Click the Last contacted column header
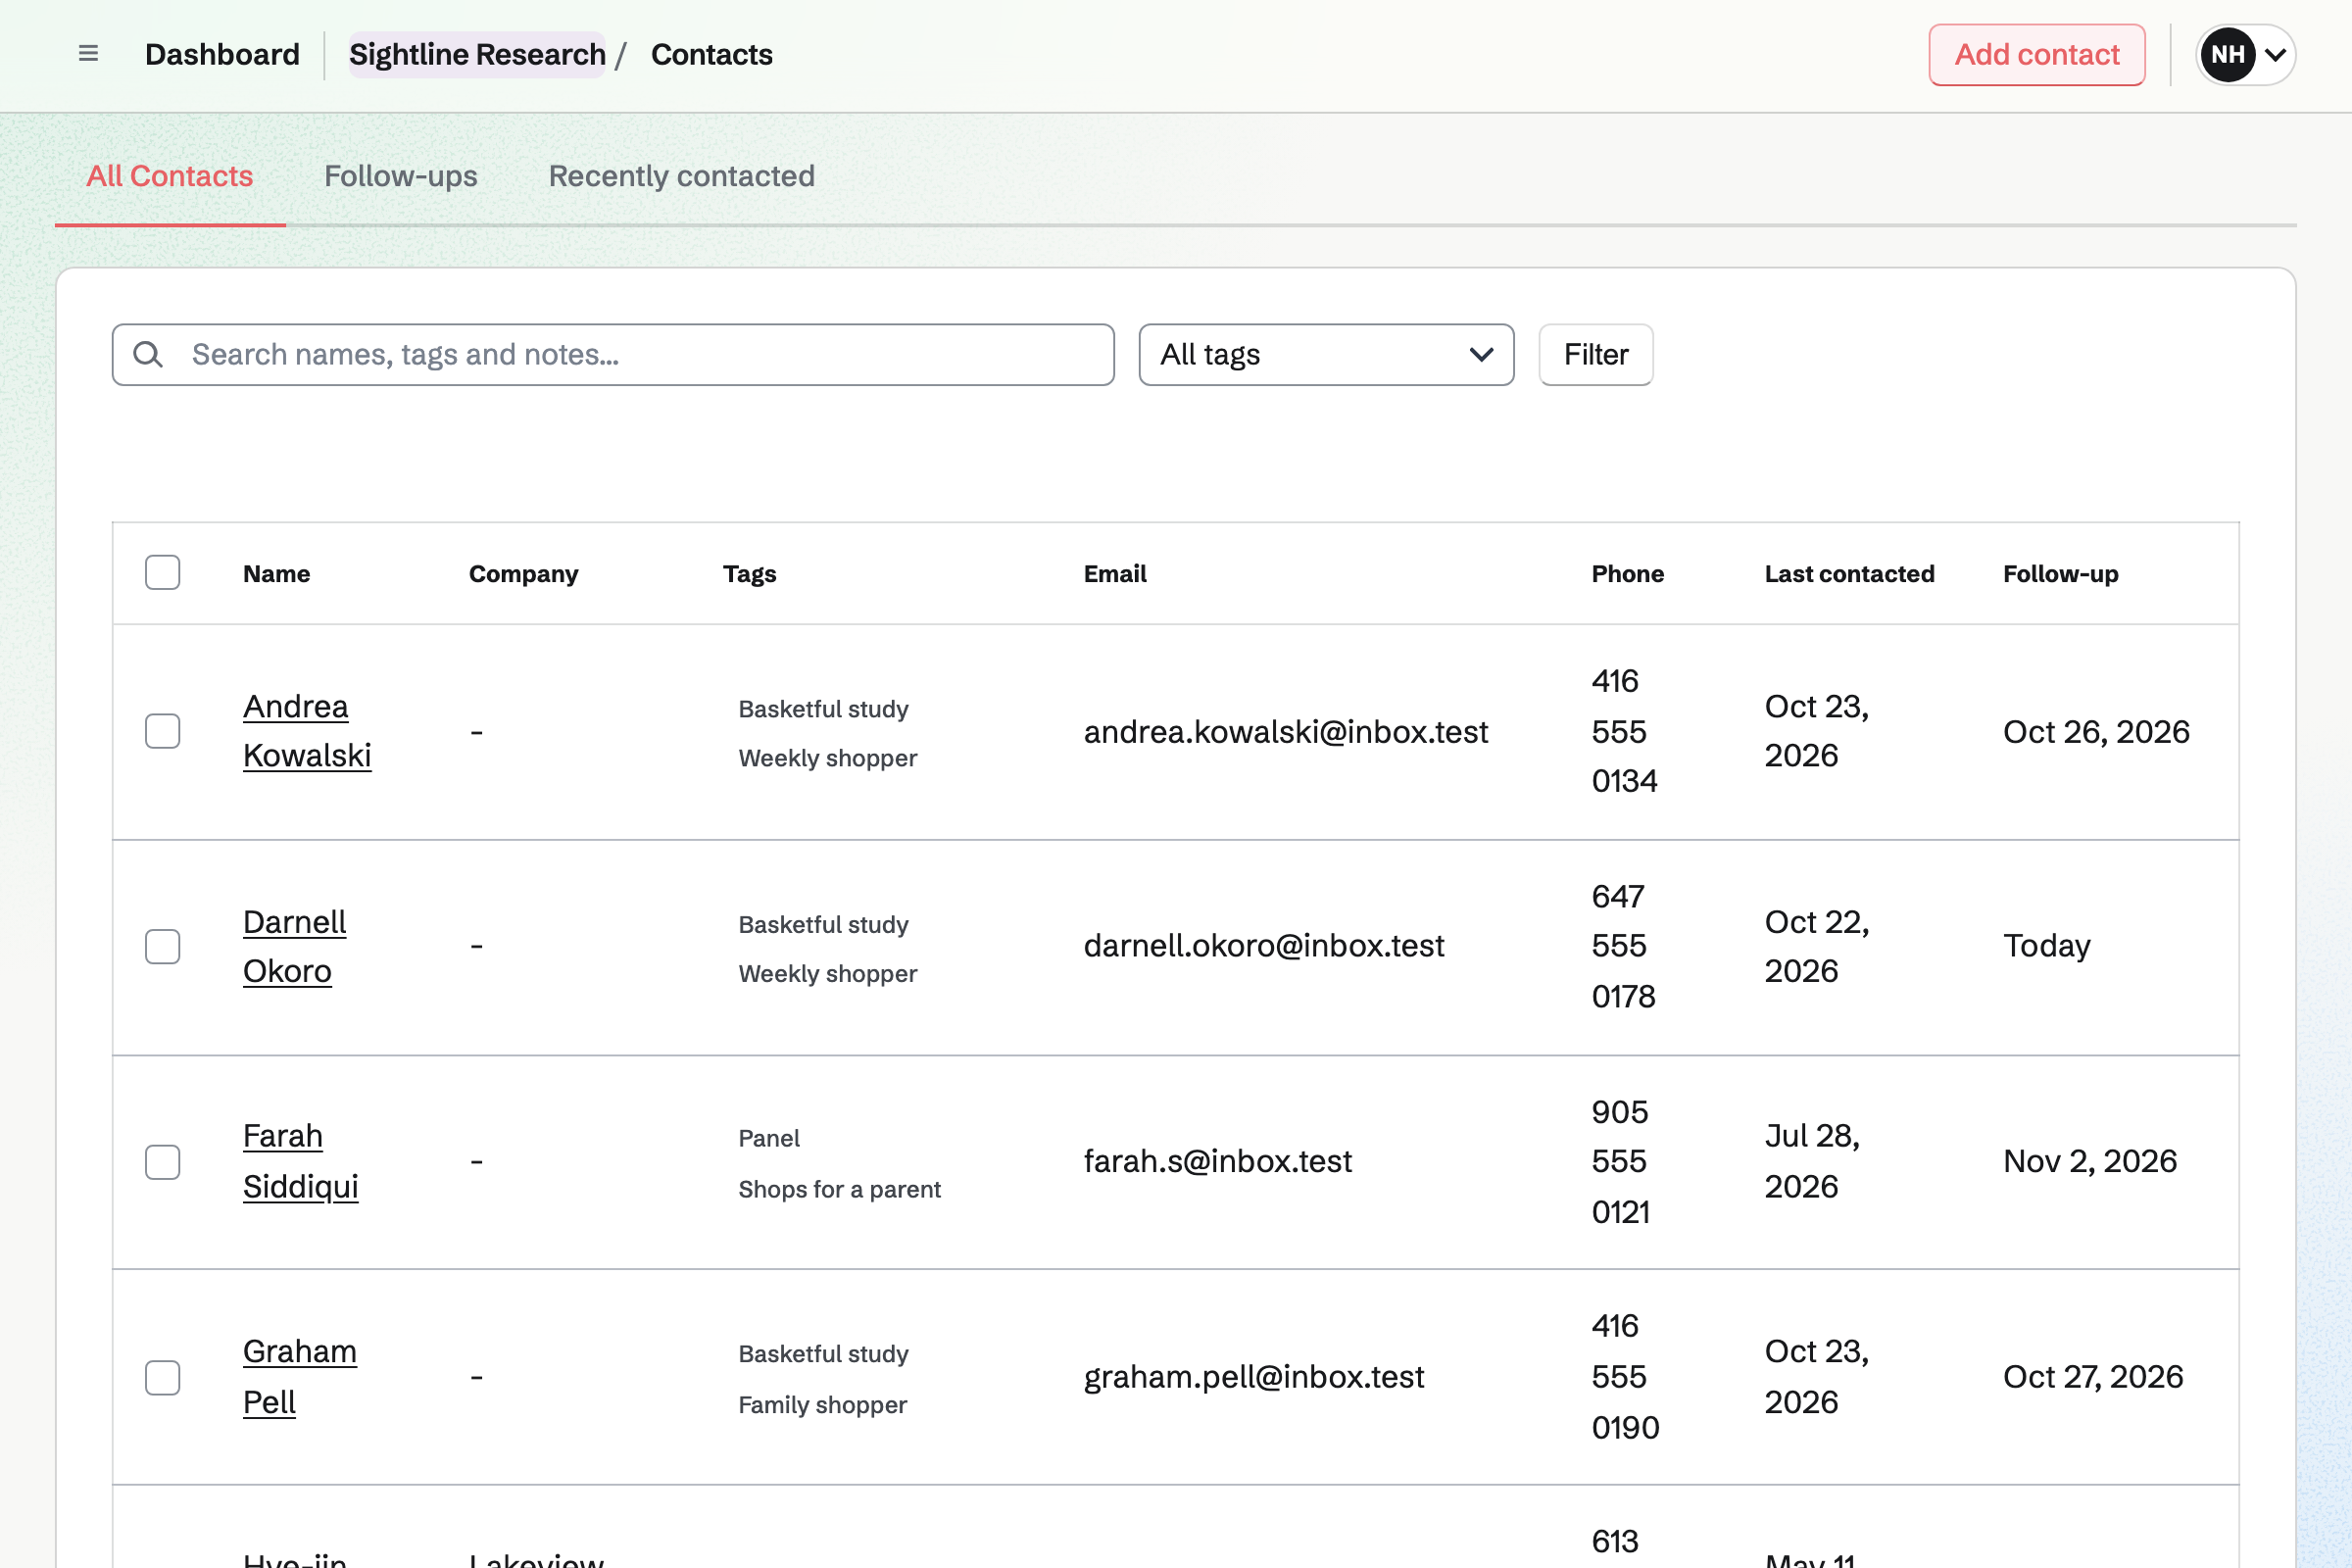 [1850, 573]
